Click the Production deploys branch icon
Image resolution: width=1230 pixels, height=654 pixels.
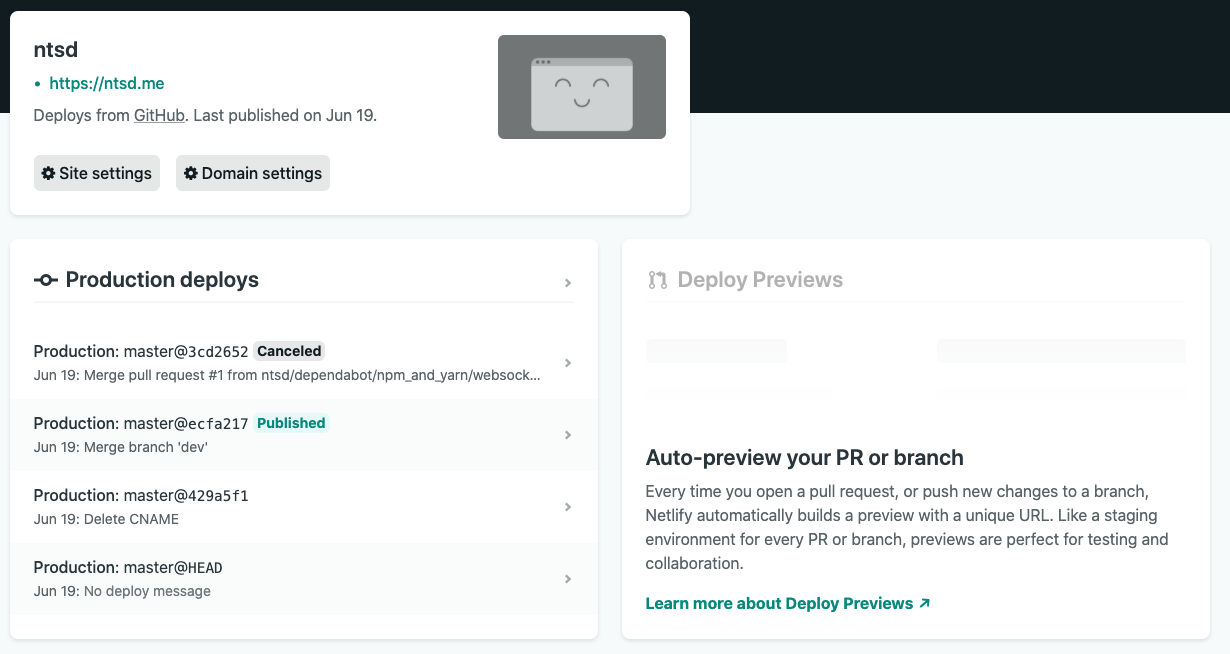click(45, 280)
